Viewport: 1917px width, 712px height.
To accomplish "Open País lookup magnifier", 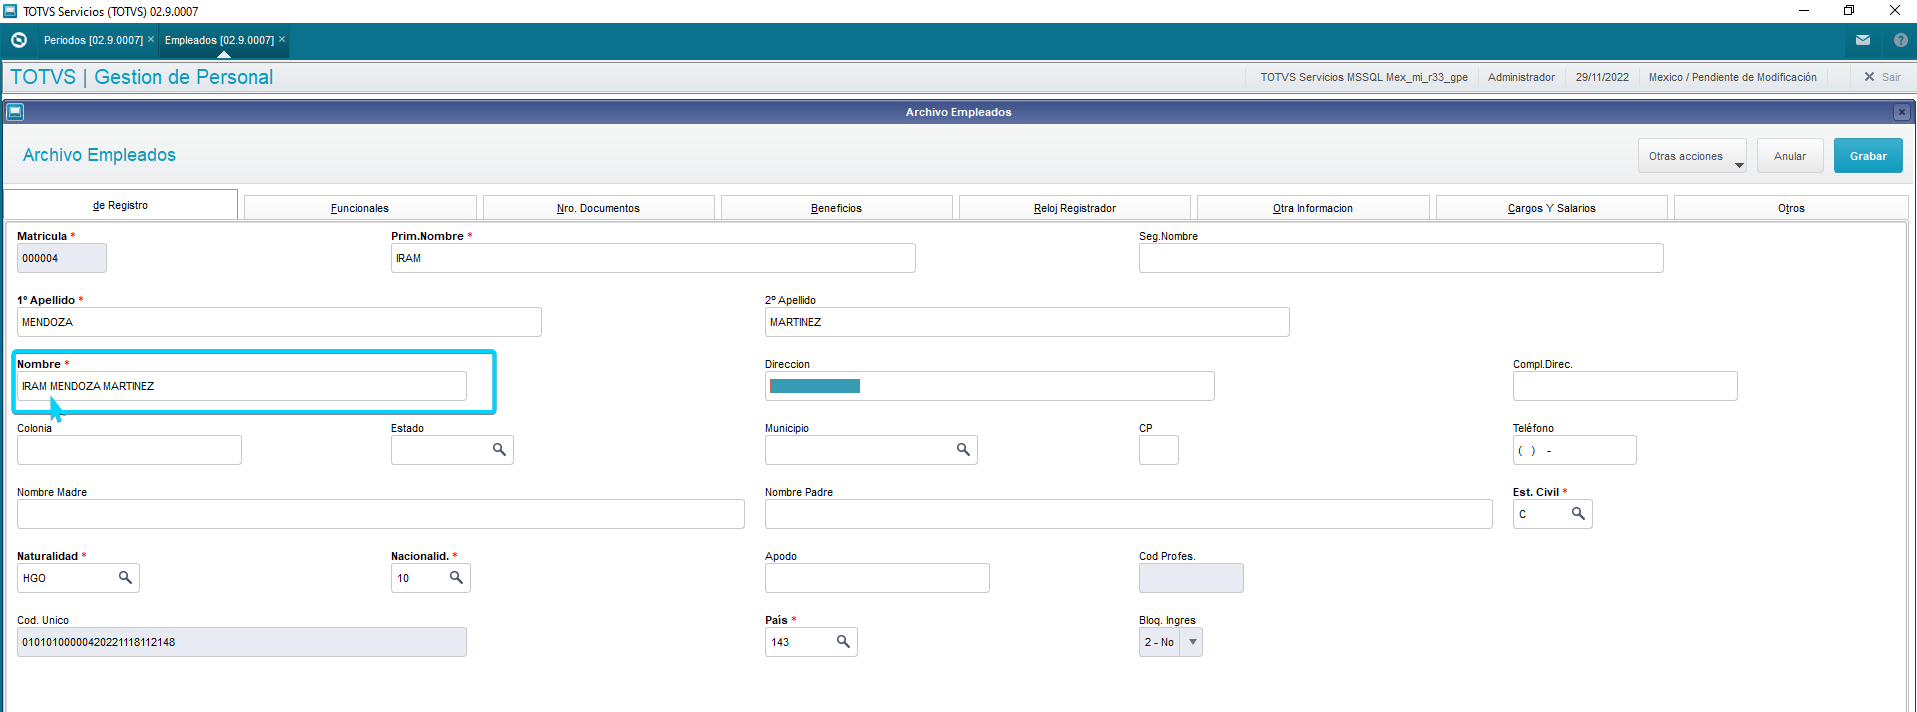I will 843,642.
